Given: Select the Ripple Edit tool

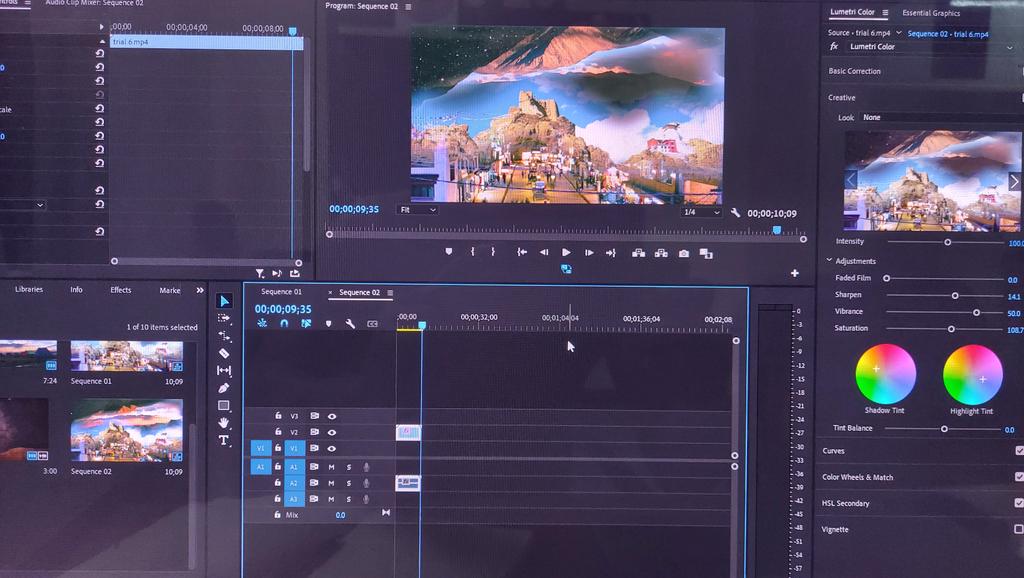Looking at the screenshot, I should point(224,336).
